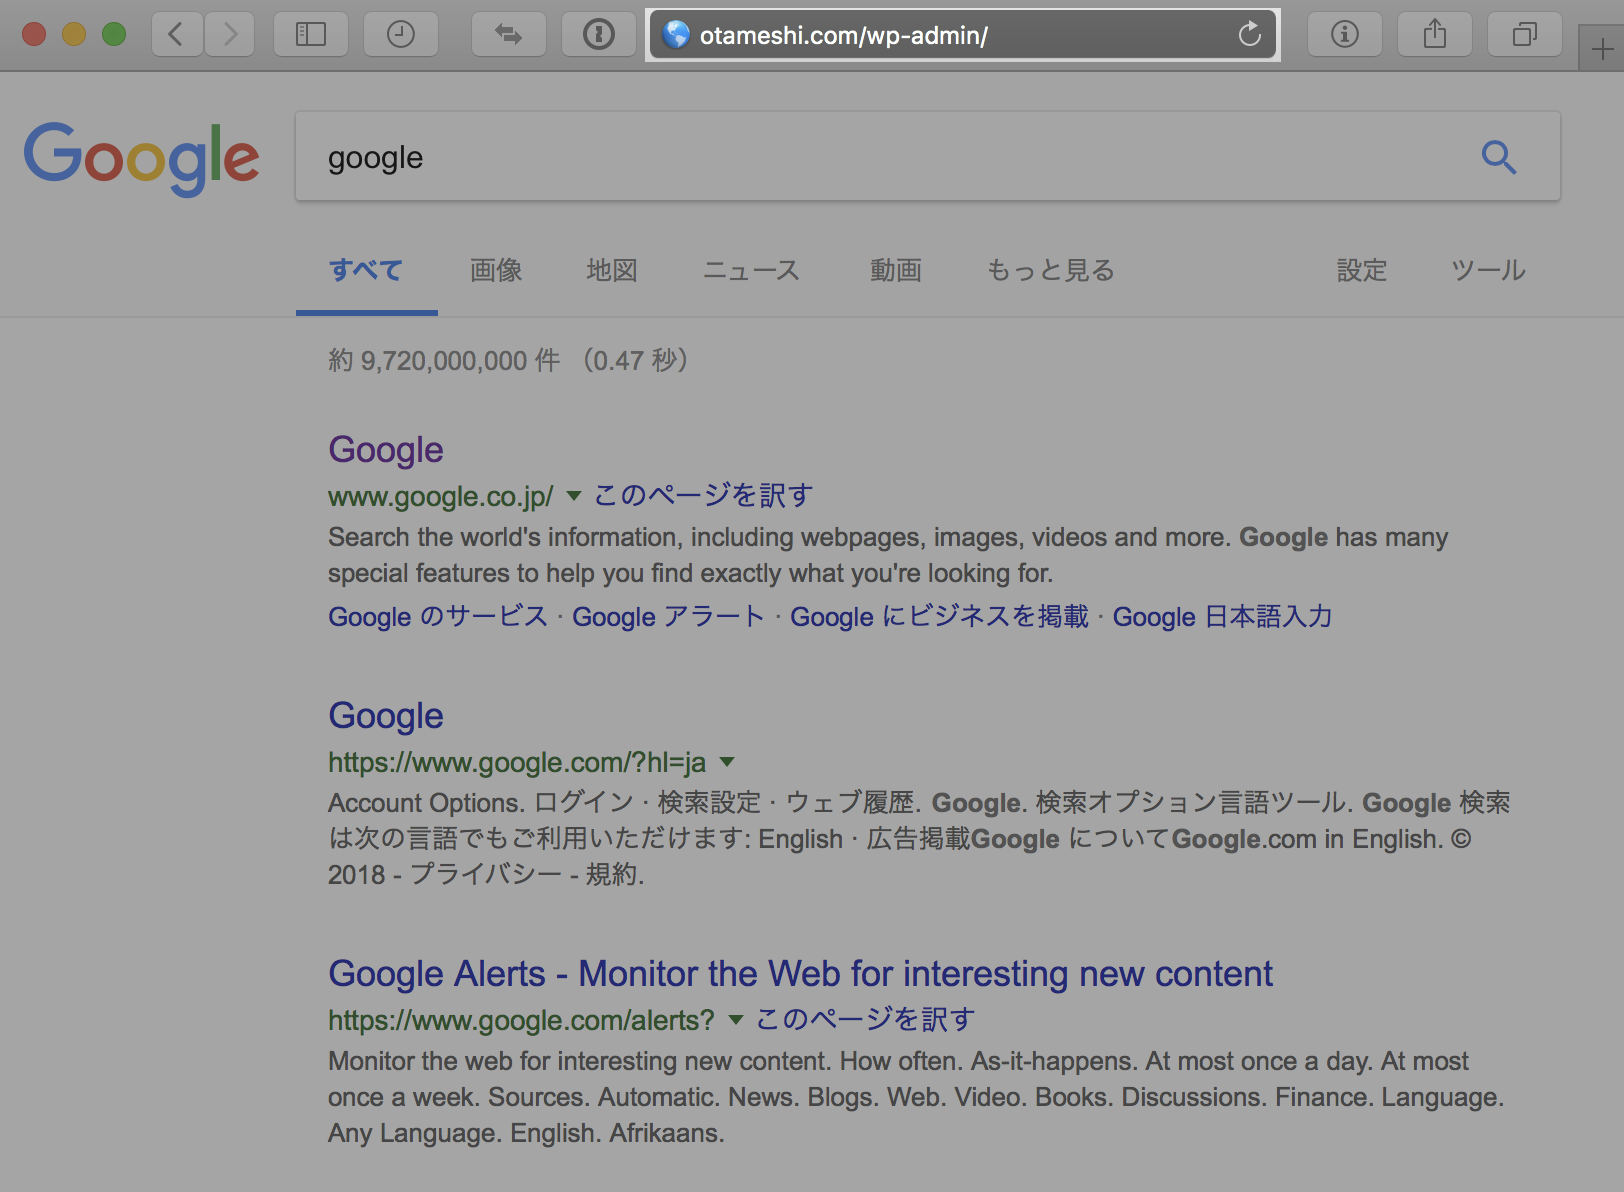Switch to the ニュース tab
This screenshot has height=1192, width=1624.
pos(751,270)
